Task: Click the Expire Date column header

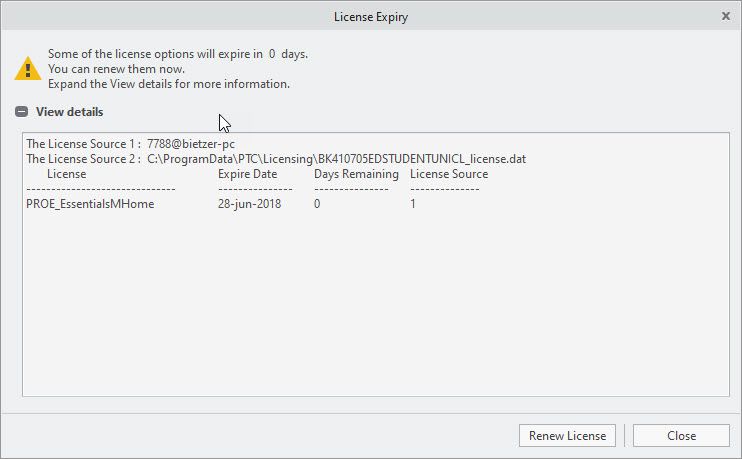Action: point(248,174)
